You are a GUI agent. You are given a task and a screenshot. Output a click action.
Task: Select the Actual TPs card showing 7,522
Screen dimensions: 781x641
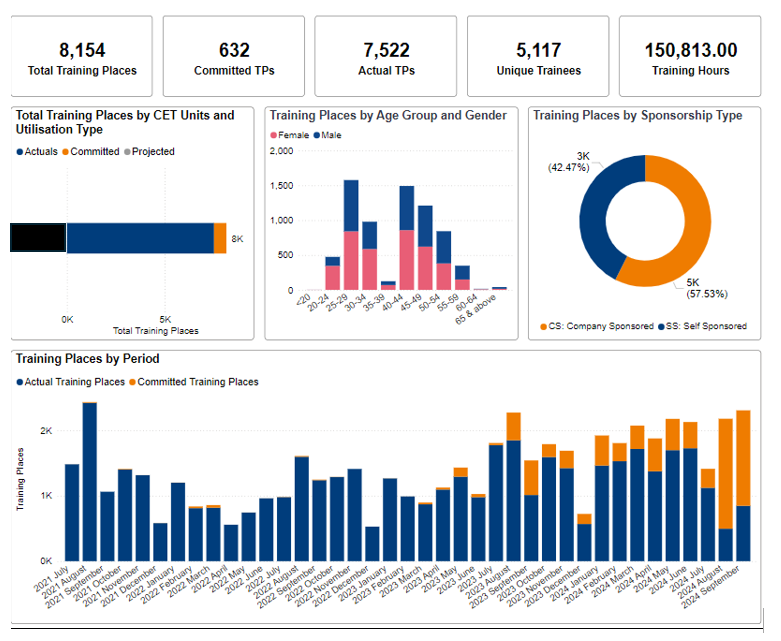[385, 57]
